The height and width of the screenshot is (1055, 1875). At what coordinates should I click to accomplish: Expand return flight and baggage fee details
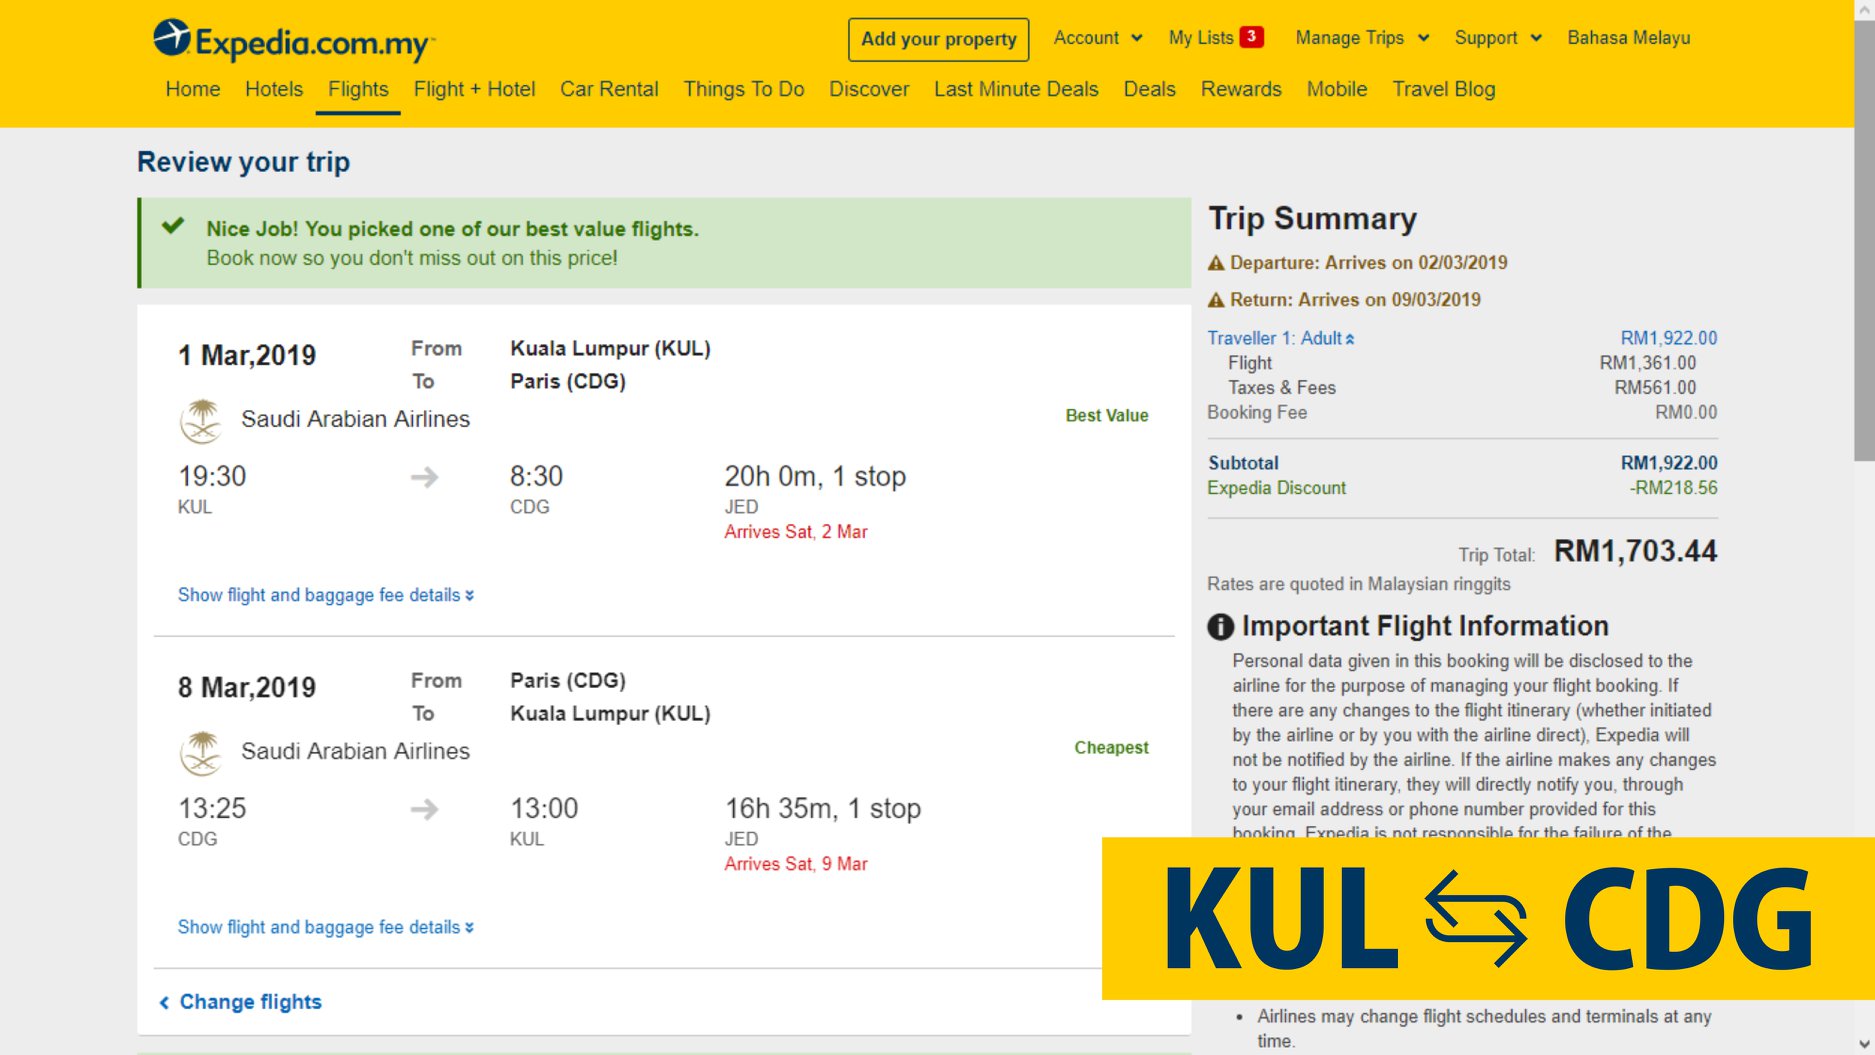click(x=326, y=927)
